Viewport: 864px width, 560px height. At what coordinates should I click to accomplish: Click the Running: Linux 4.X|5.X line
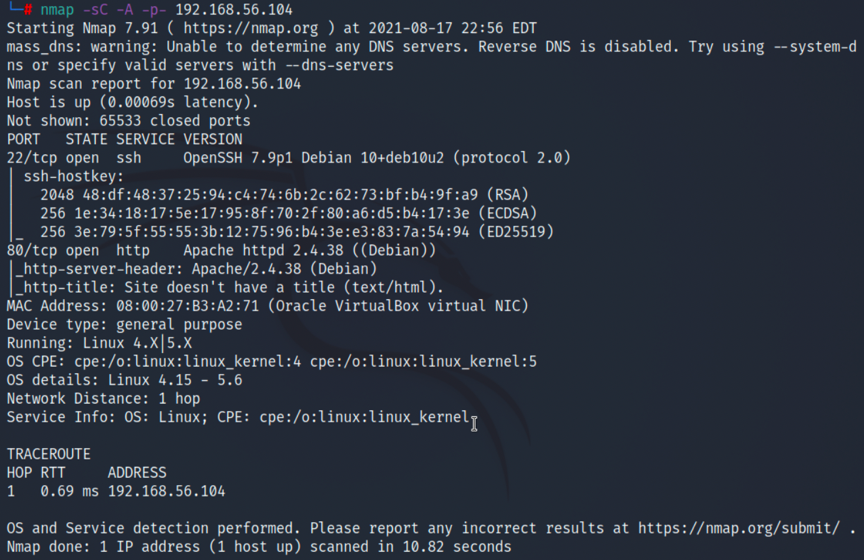[x=99, y=343]
